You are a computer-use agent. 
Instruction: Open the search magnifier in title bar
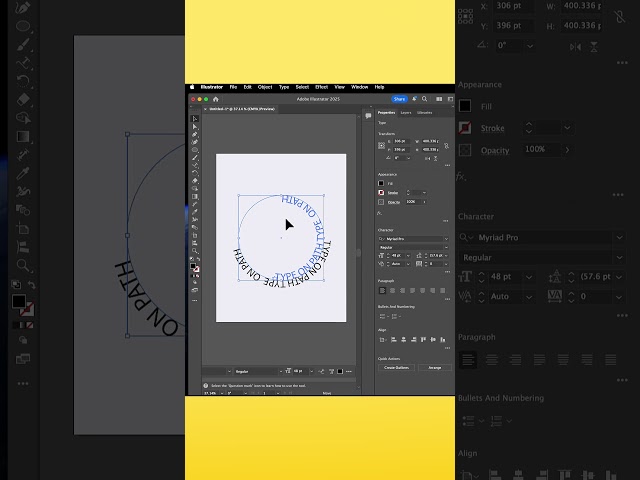tap(424, 99)
